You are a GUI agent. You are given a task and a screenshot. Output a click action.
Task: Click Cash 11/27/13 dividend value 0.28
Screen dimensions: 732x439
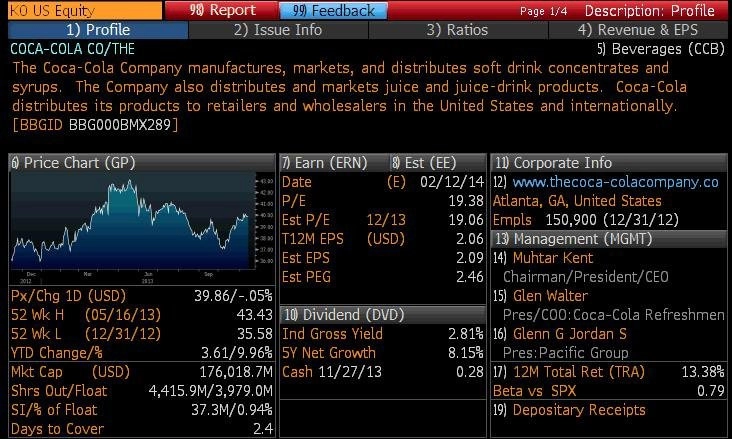pyautogui.click(x=470, y=372)
